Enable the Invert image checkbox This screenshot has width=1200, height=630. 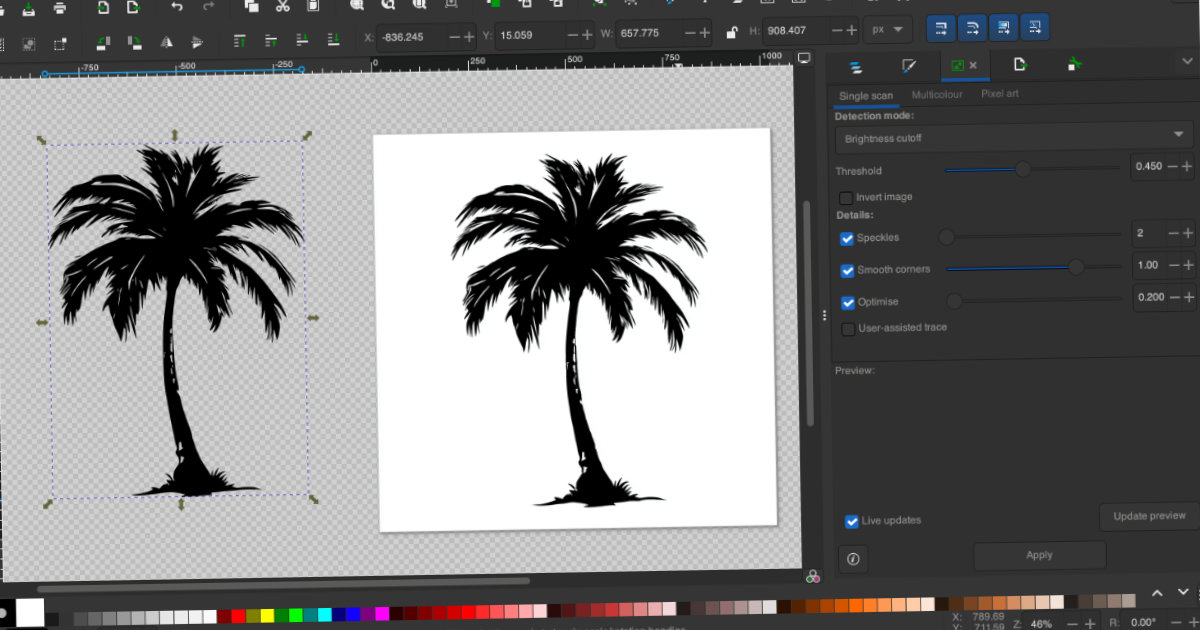(x=847, y=198)
